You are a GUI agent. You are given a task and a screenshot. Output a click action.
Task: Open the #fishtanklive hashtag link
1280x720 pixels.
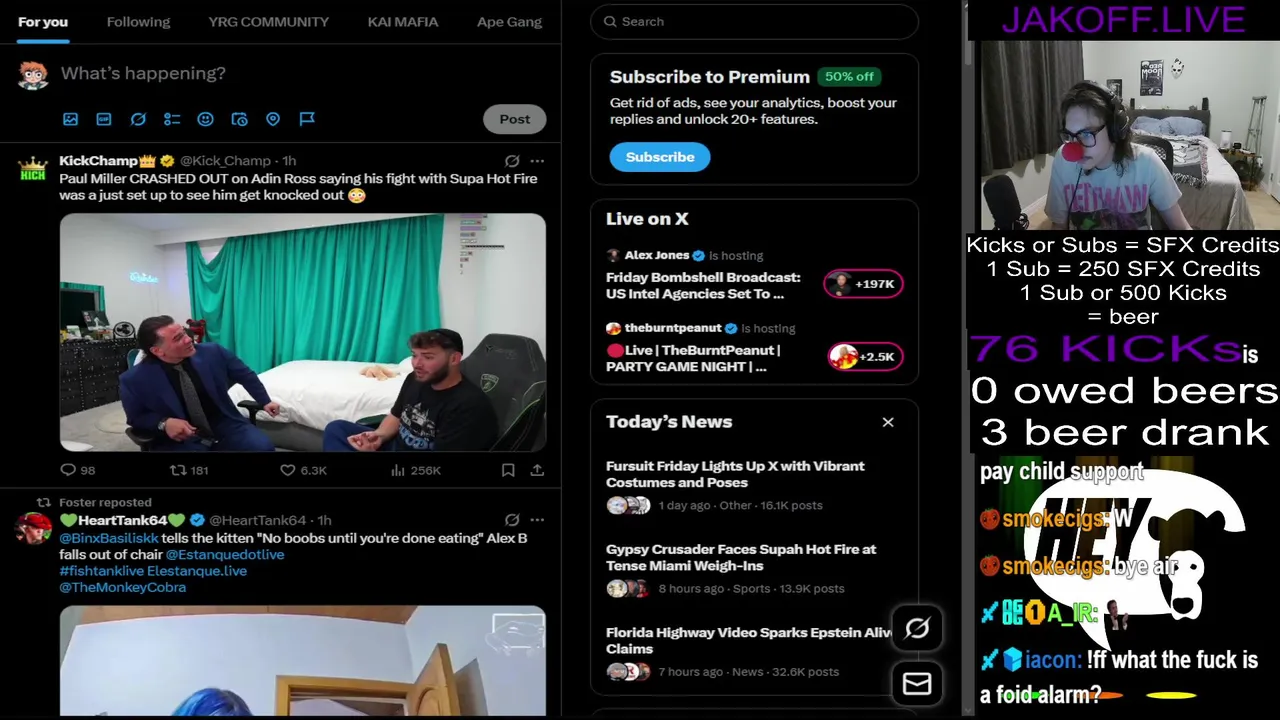click(x=102, y=571)
